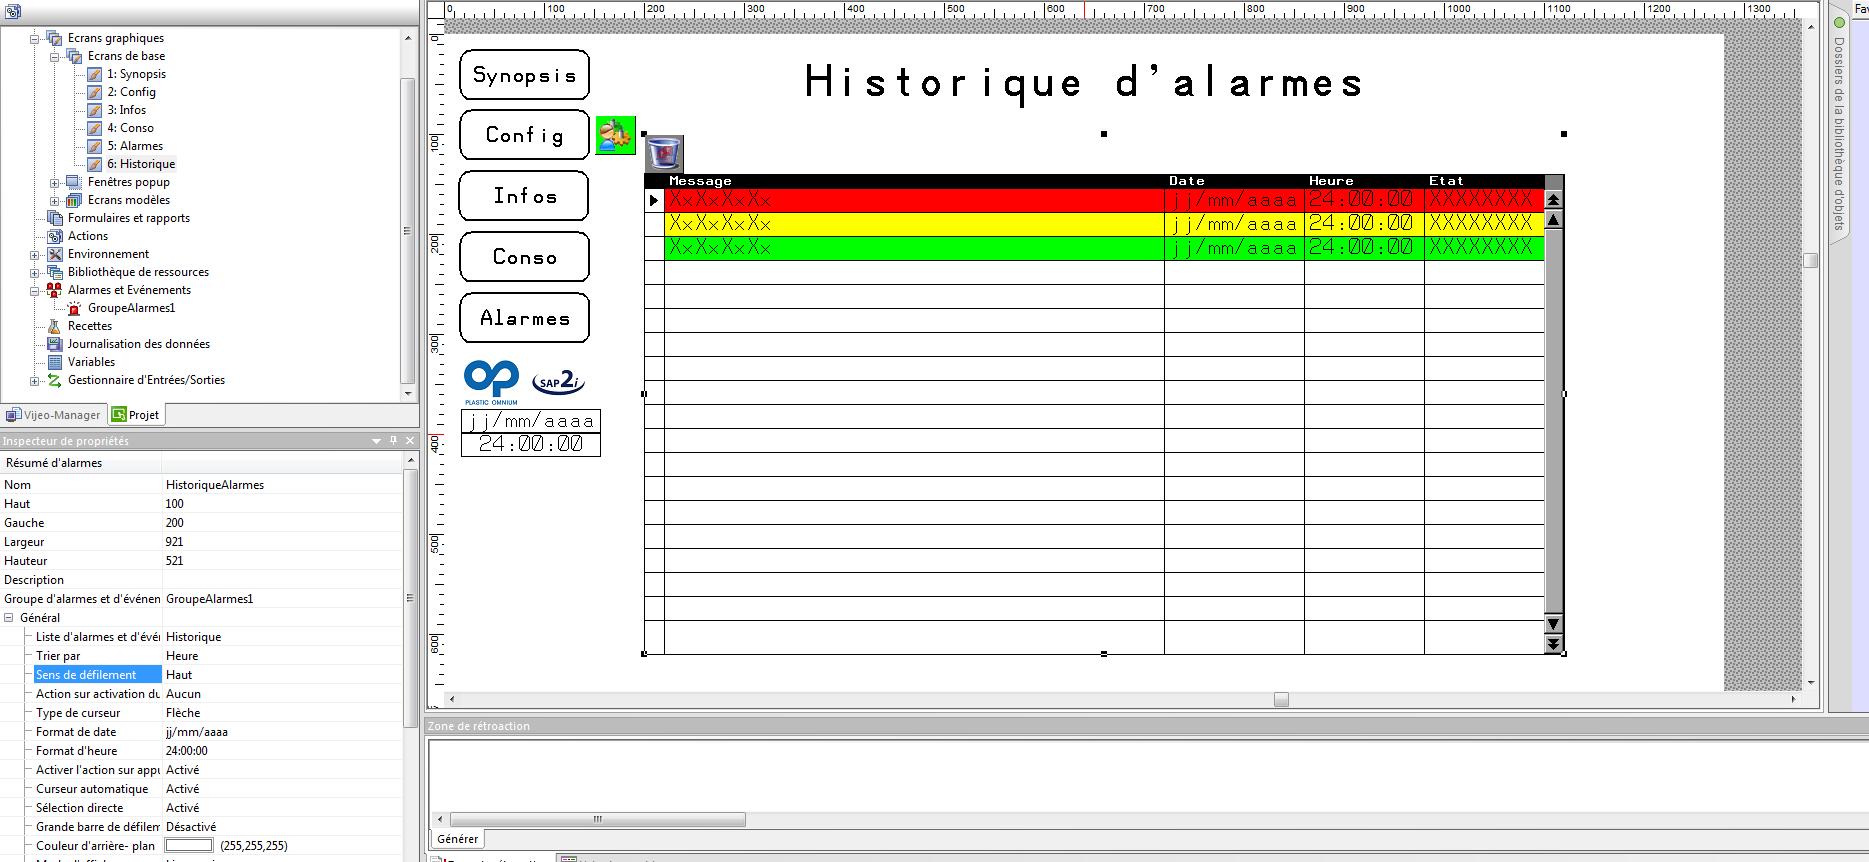Viewport: 1869px width, 862px height.
Task: Click the Synopsis button on canvas
Action: click(524, 75)
